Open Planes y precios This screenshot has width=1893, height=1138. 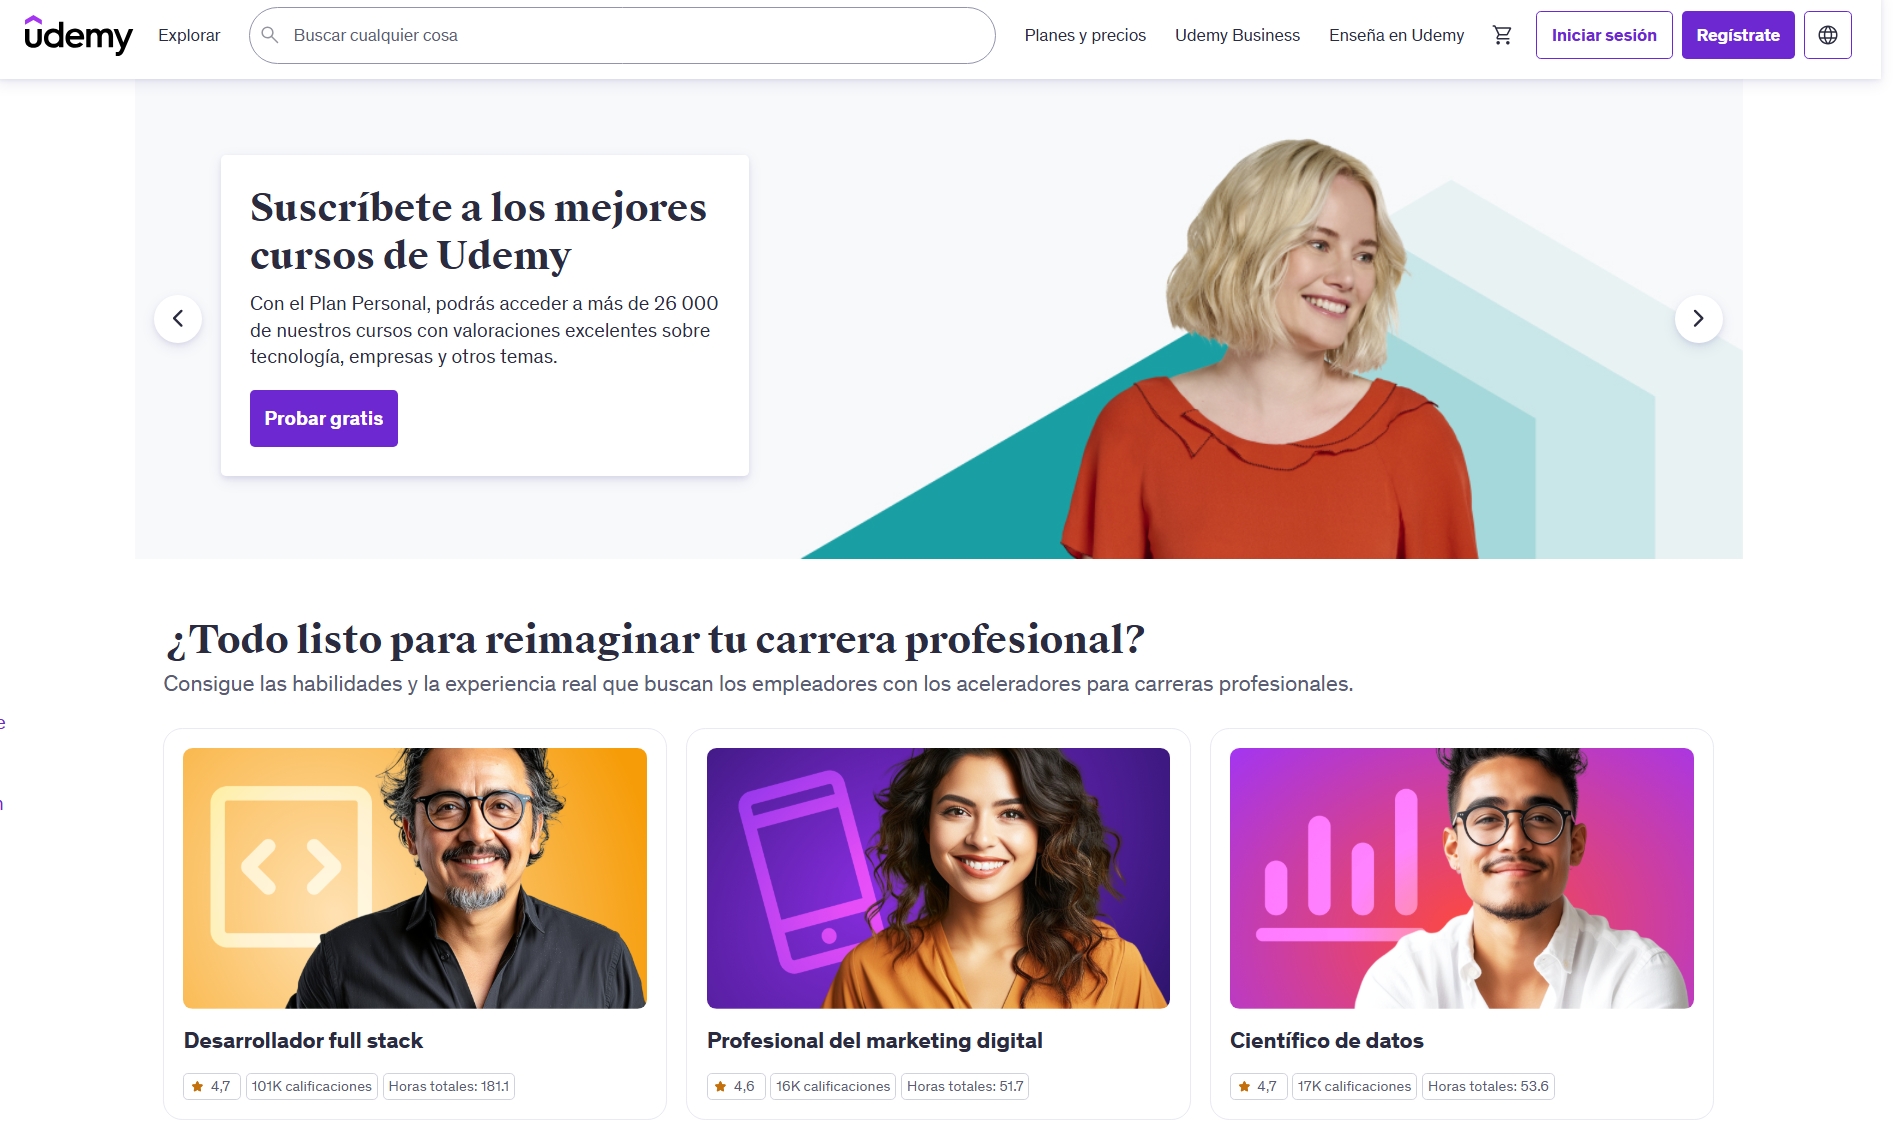(x=1085, y=35)
